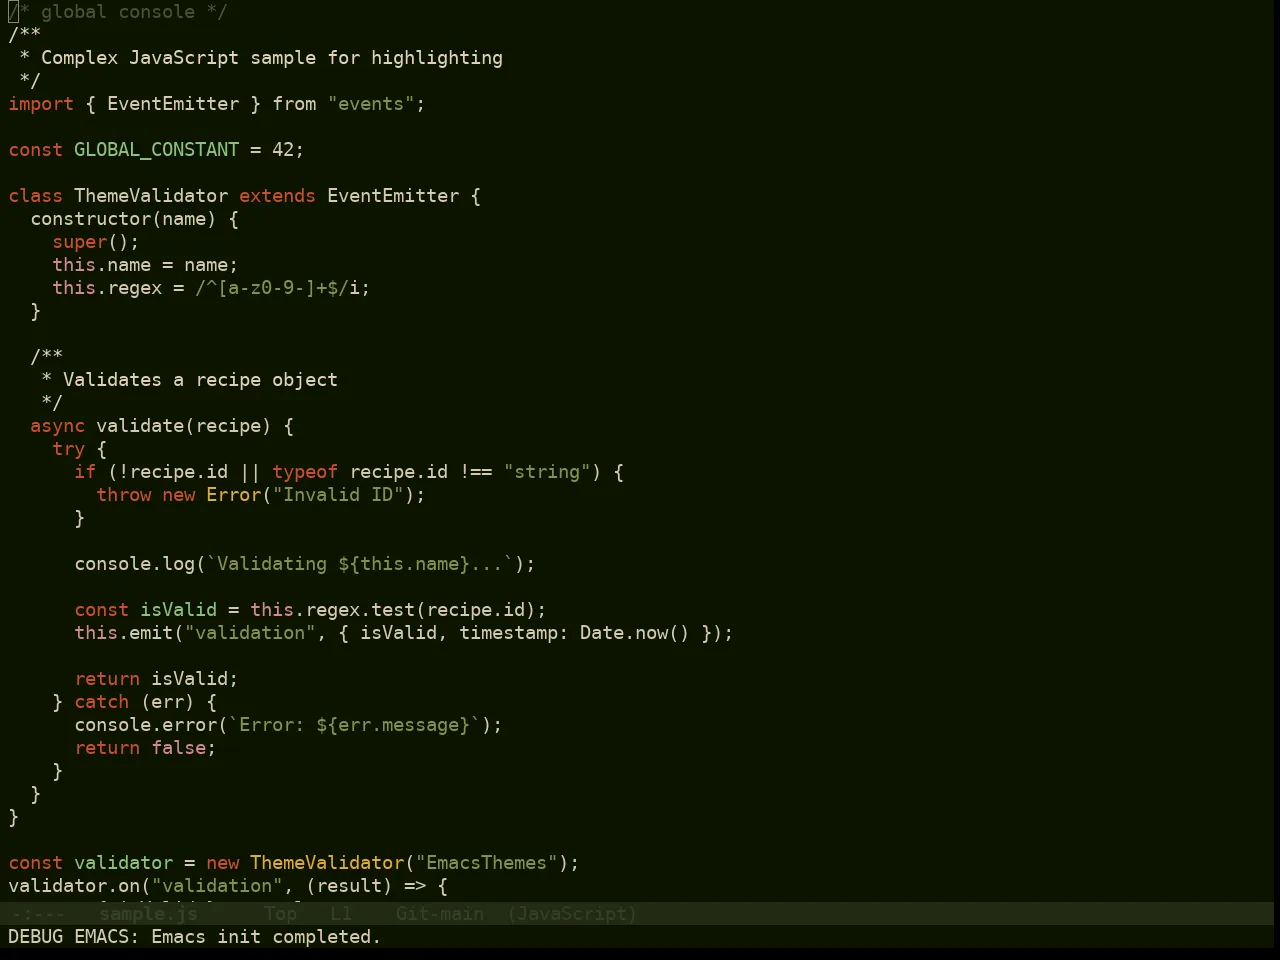The width and height of the screenshot is (1280, 960).
Task: Click the 'extends' keyword
Action: click(277, 196)
